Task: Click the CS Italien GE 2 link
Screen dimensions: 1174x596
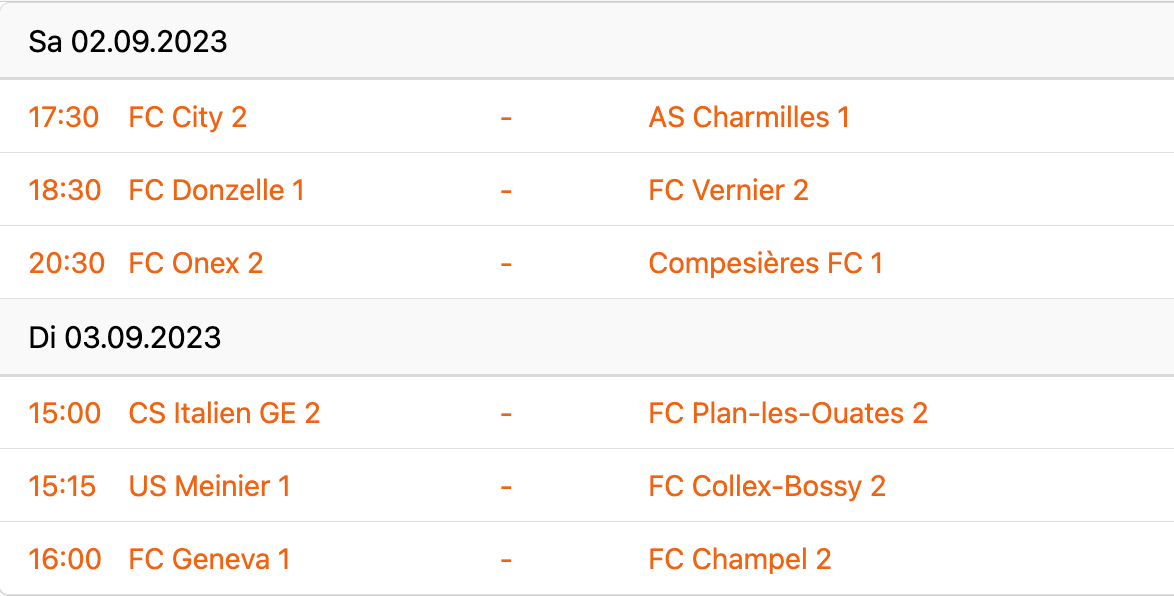Action: (x=224, y=413)
